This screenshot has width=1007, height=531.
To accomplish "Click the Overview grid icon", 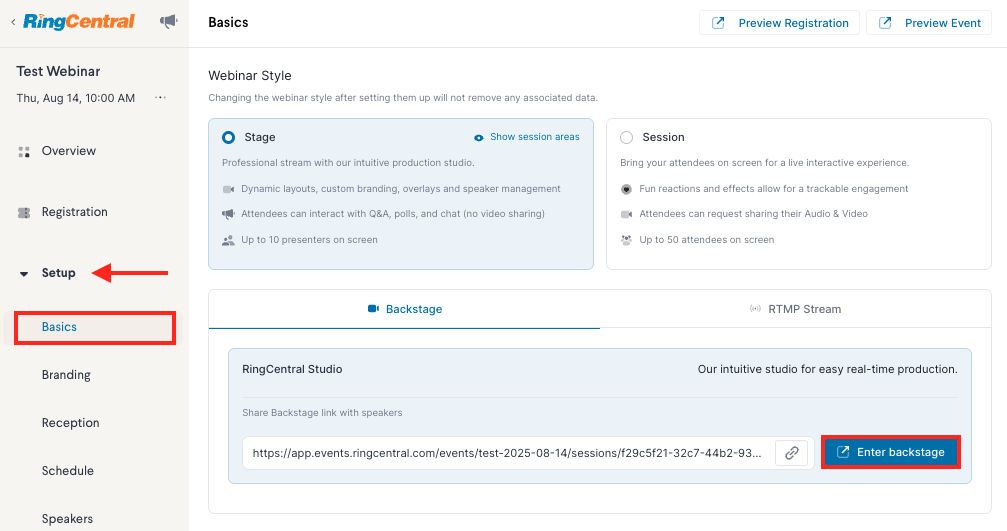I will click(x=24, y=152).
